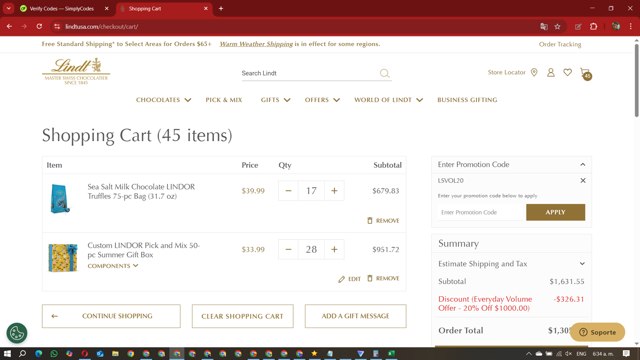Focus the Enter Promotion Code input
The image size is (640, 360).
pyautogui.click(x=480, y=212)
